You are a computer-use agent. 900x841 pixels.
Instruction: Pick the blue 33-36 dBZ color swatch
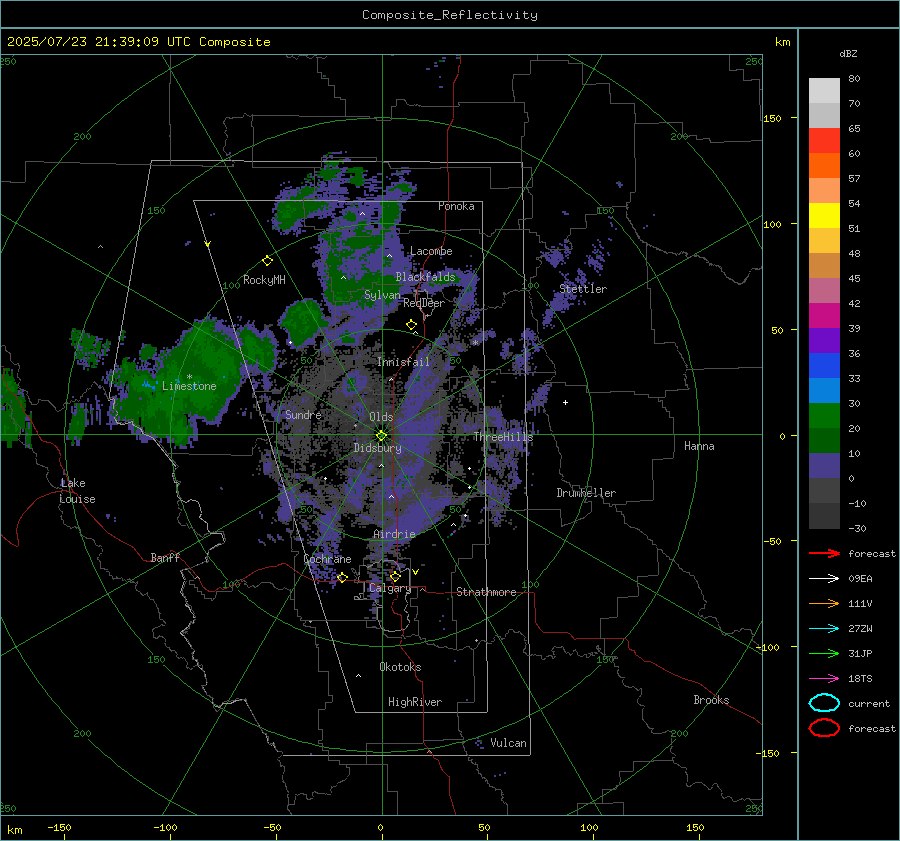point(824,366)
